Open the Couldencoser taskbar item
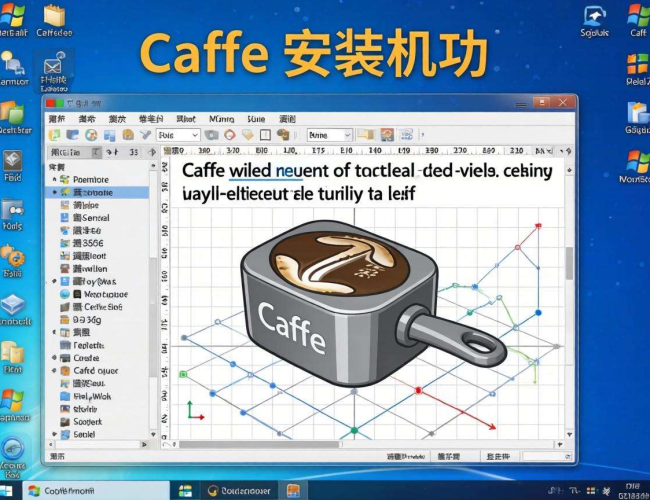Image resolution: width=650 pixels, height=500 pixels. [x=239, y=491]
